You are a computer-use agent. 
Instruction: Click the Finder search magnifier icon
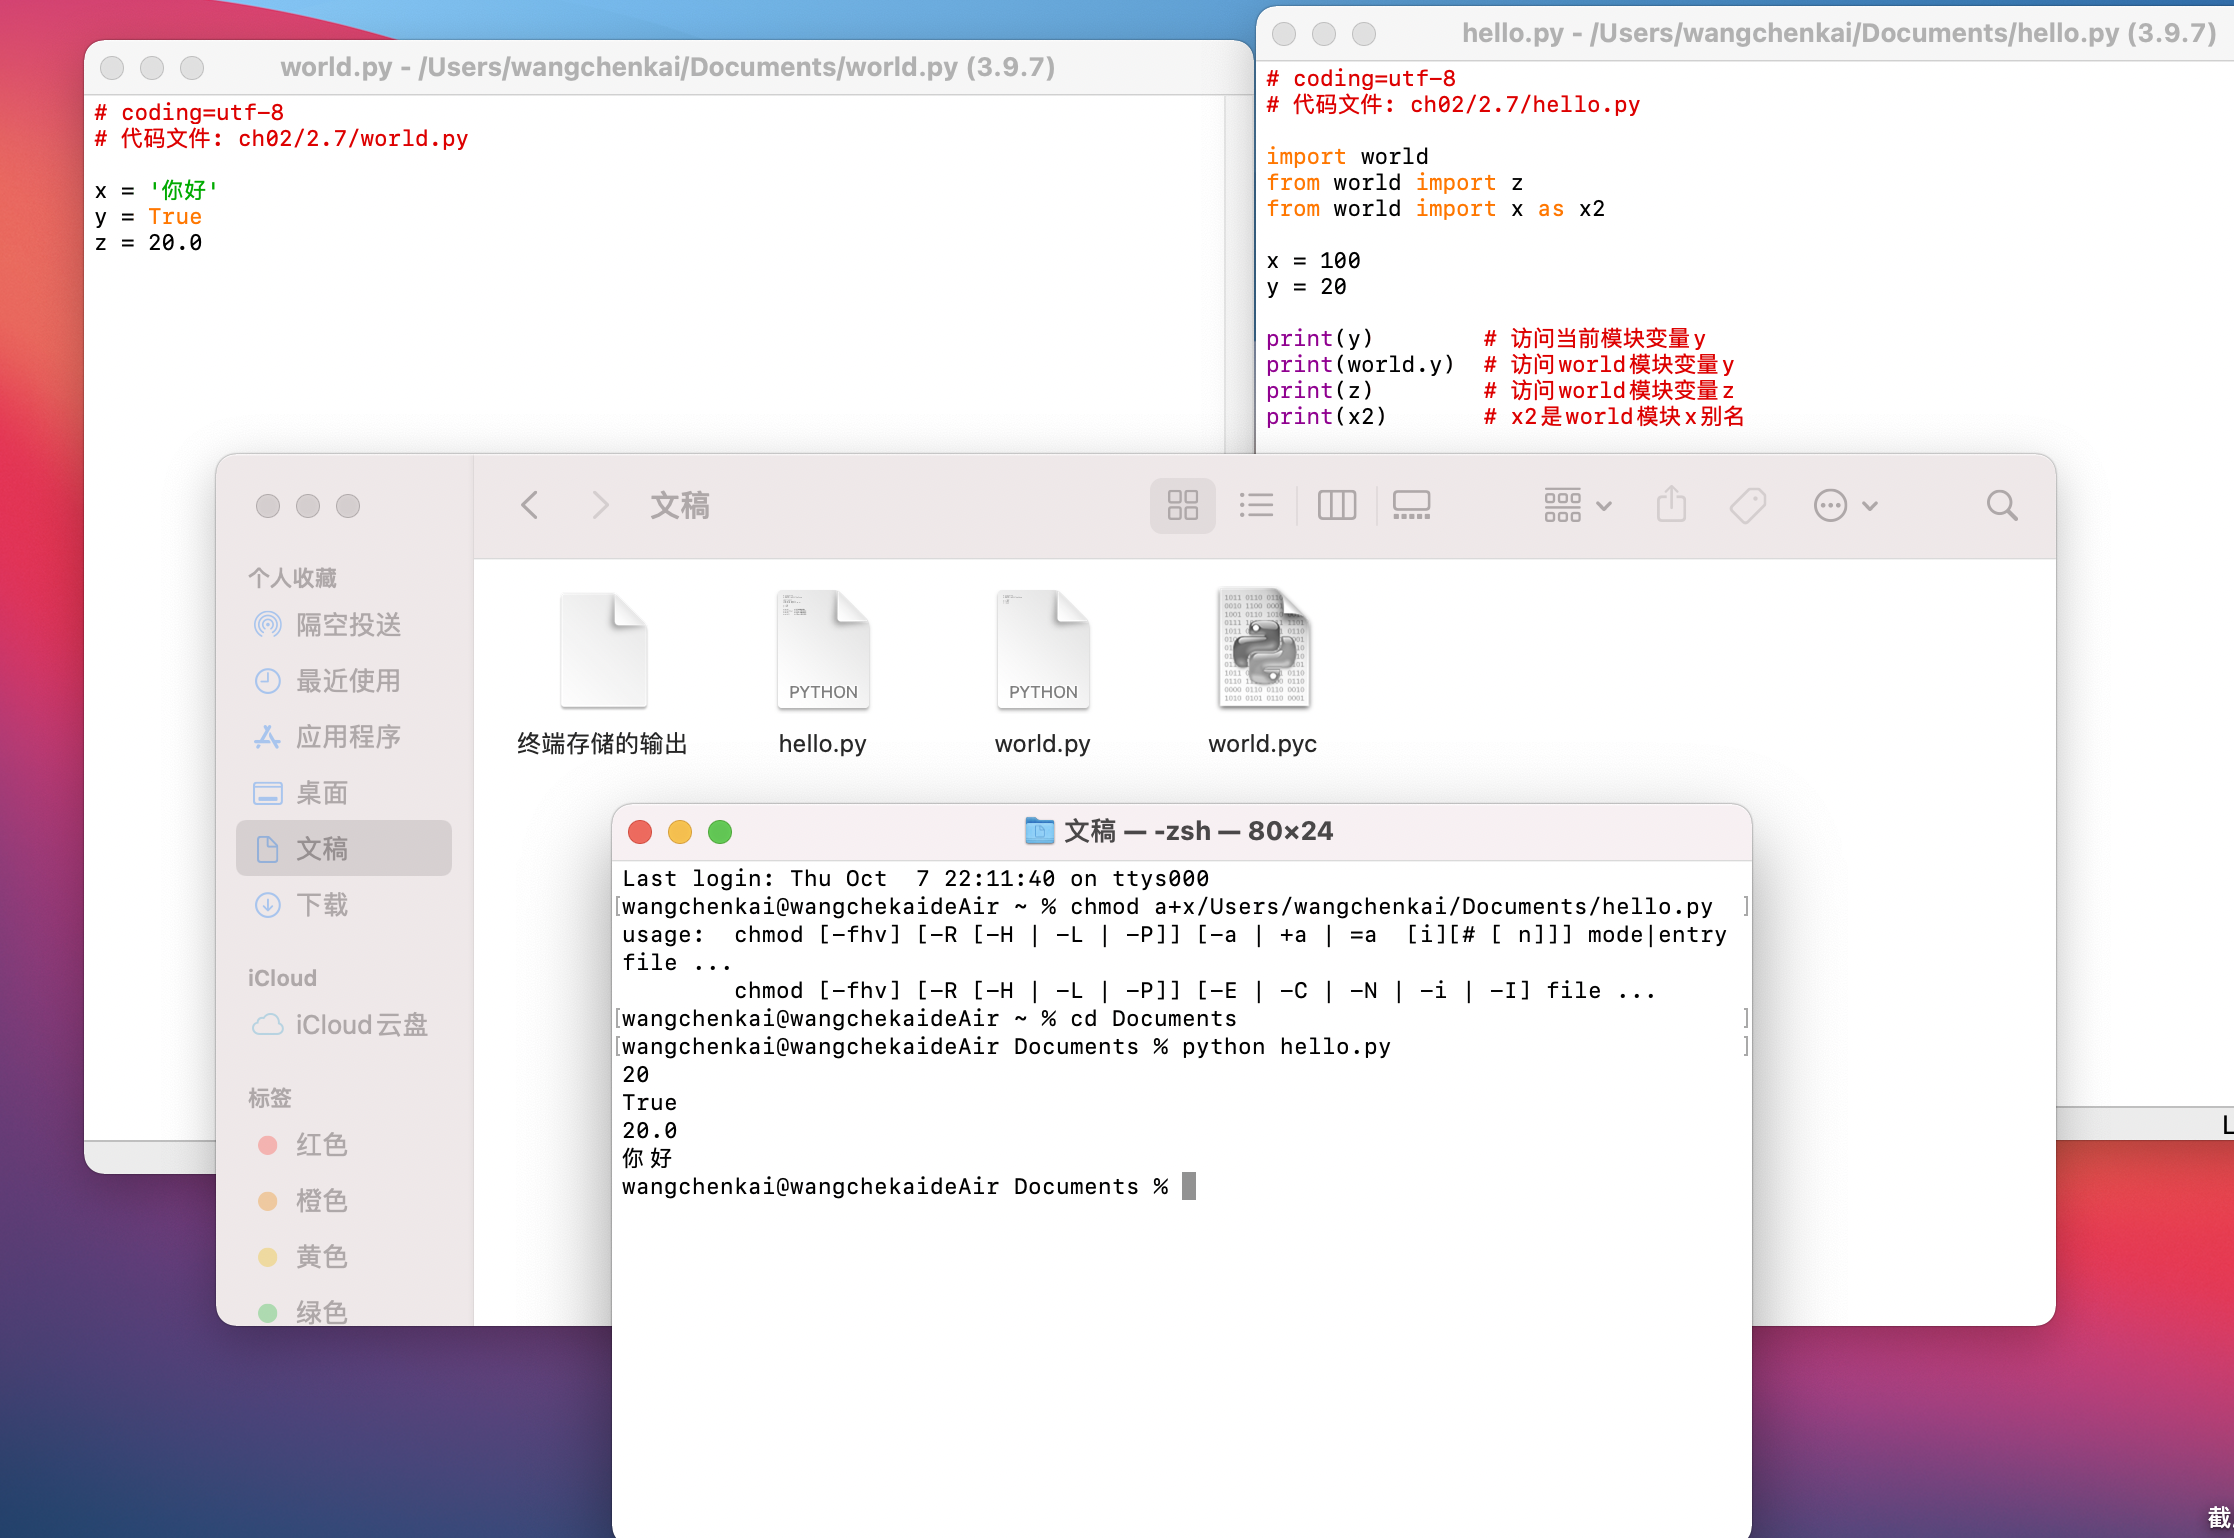(x=2001, y=505)
